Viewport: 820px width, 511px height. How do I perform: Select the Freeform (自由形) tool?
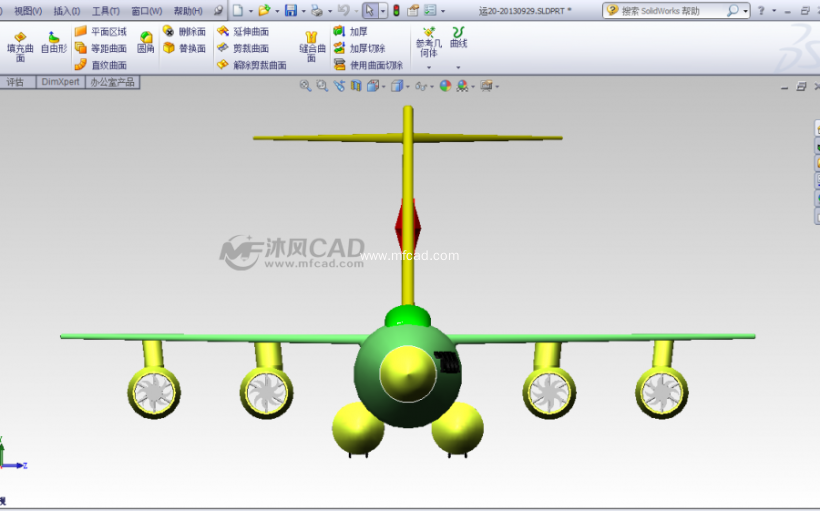(53, 43)
